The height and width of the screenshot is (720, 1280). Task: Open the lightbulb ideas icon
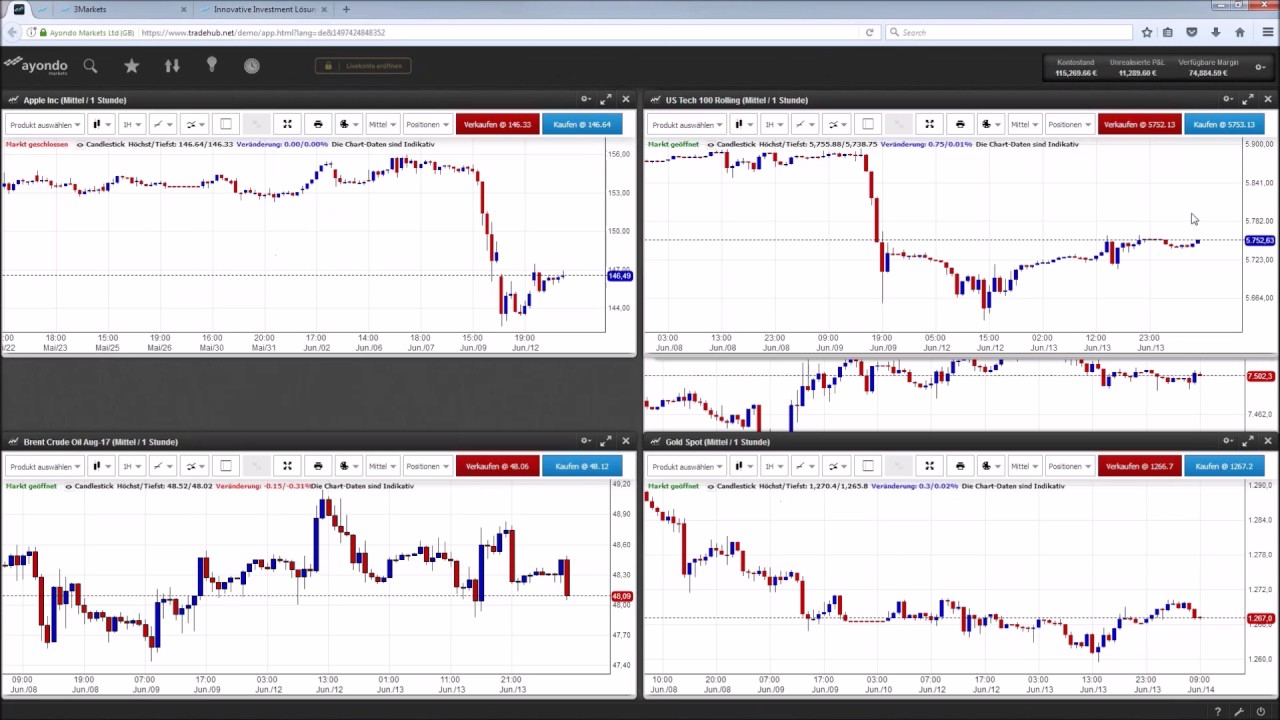tap(212, 66)
